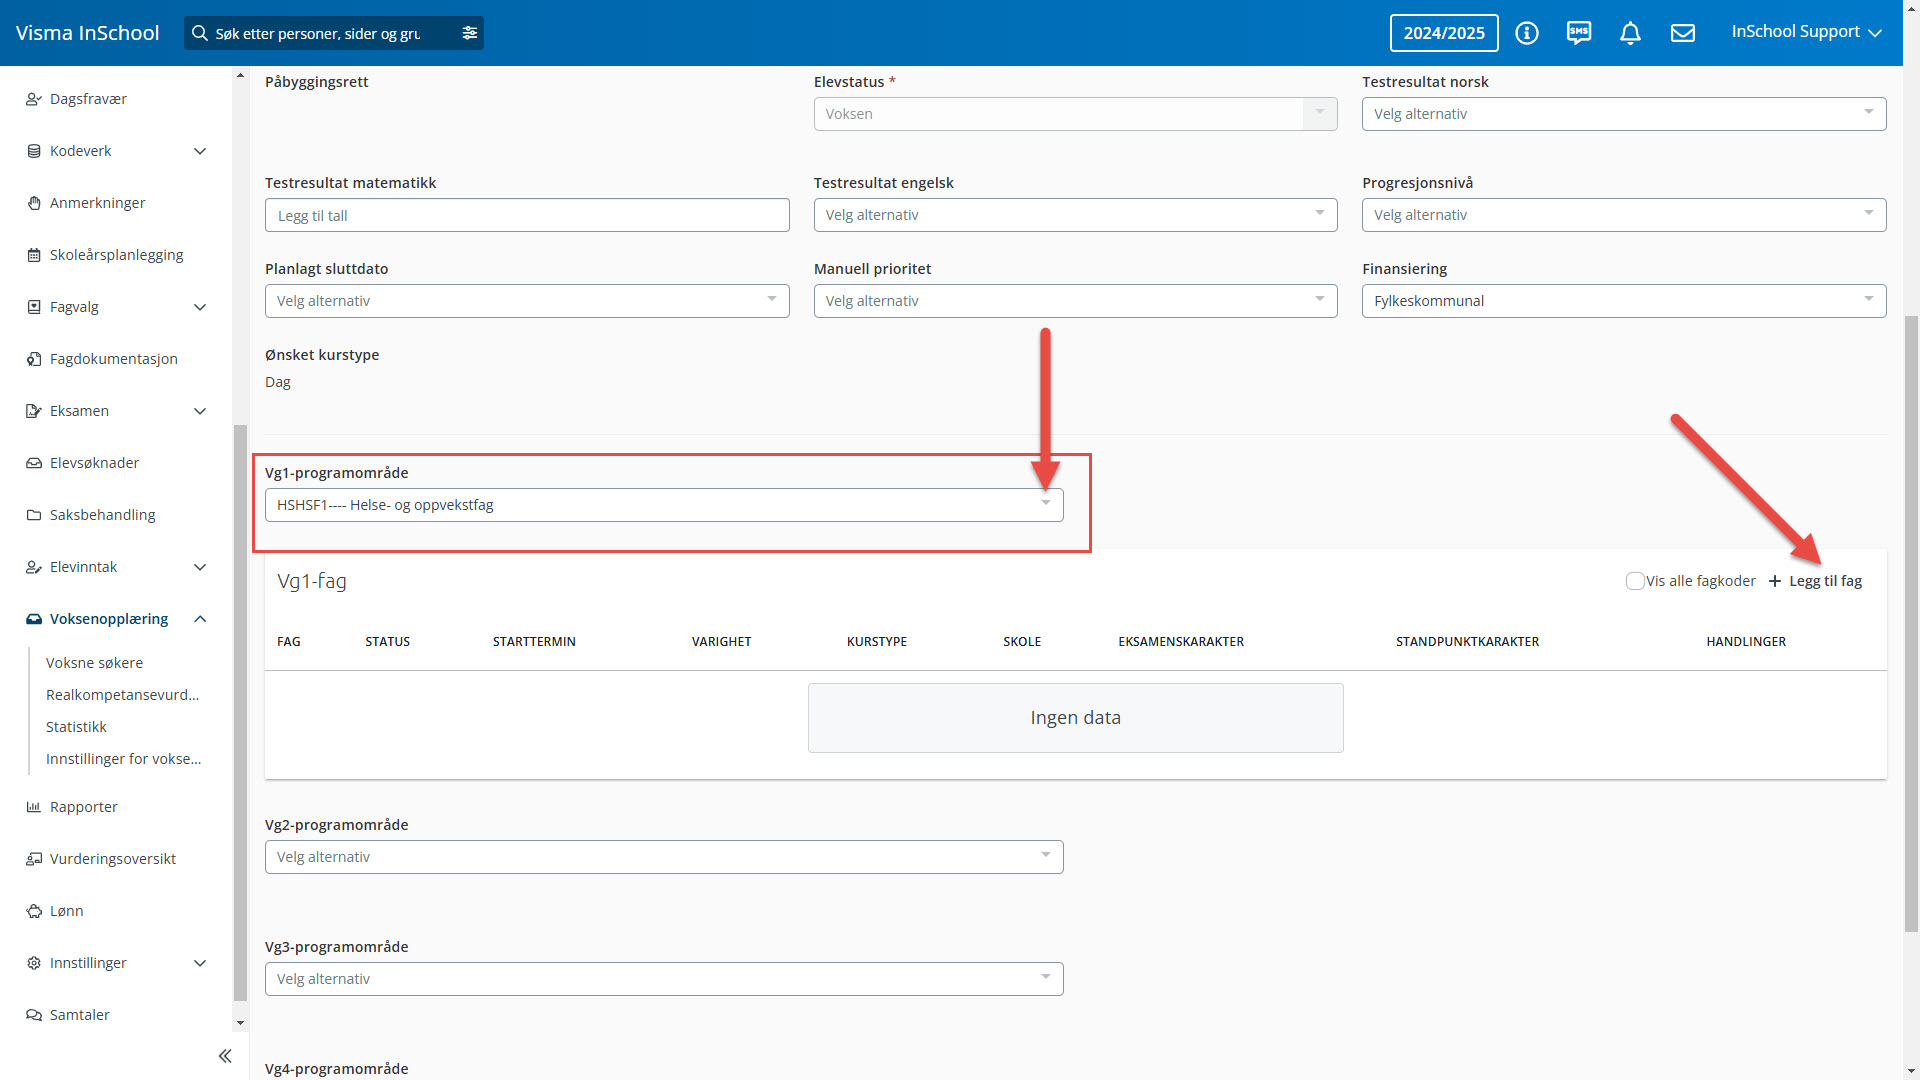Go to Statistikk submenu item
The width and height of the screenshot is (1920, 1080).
[76, 727]
